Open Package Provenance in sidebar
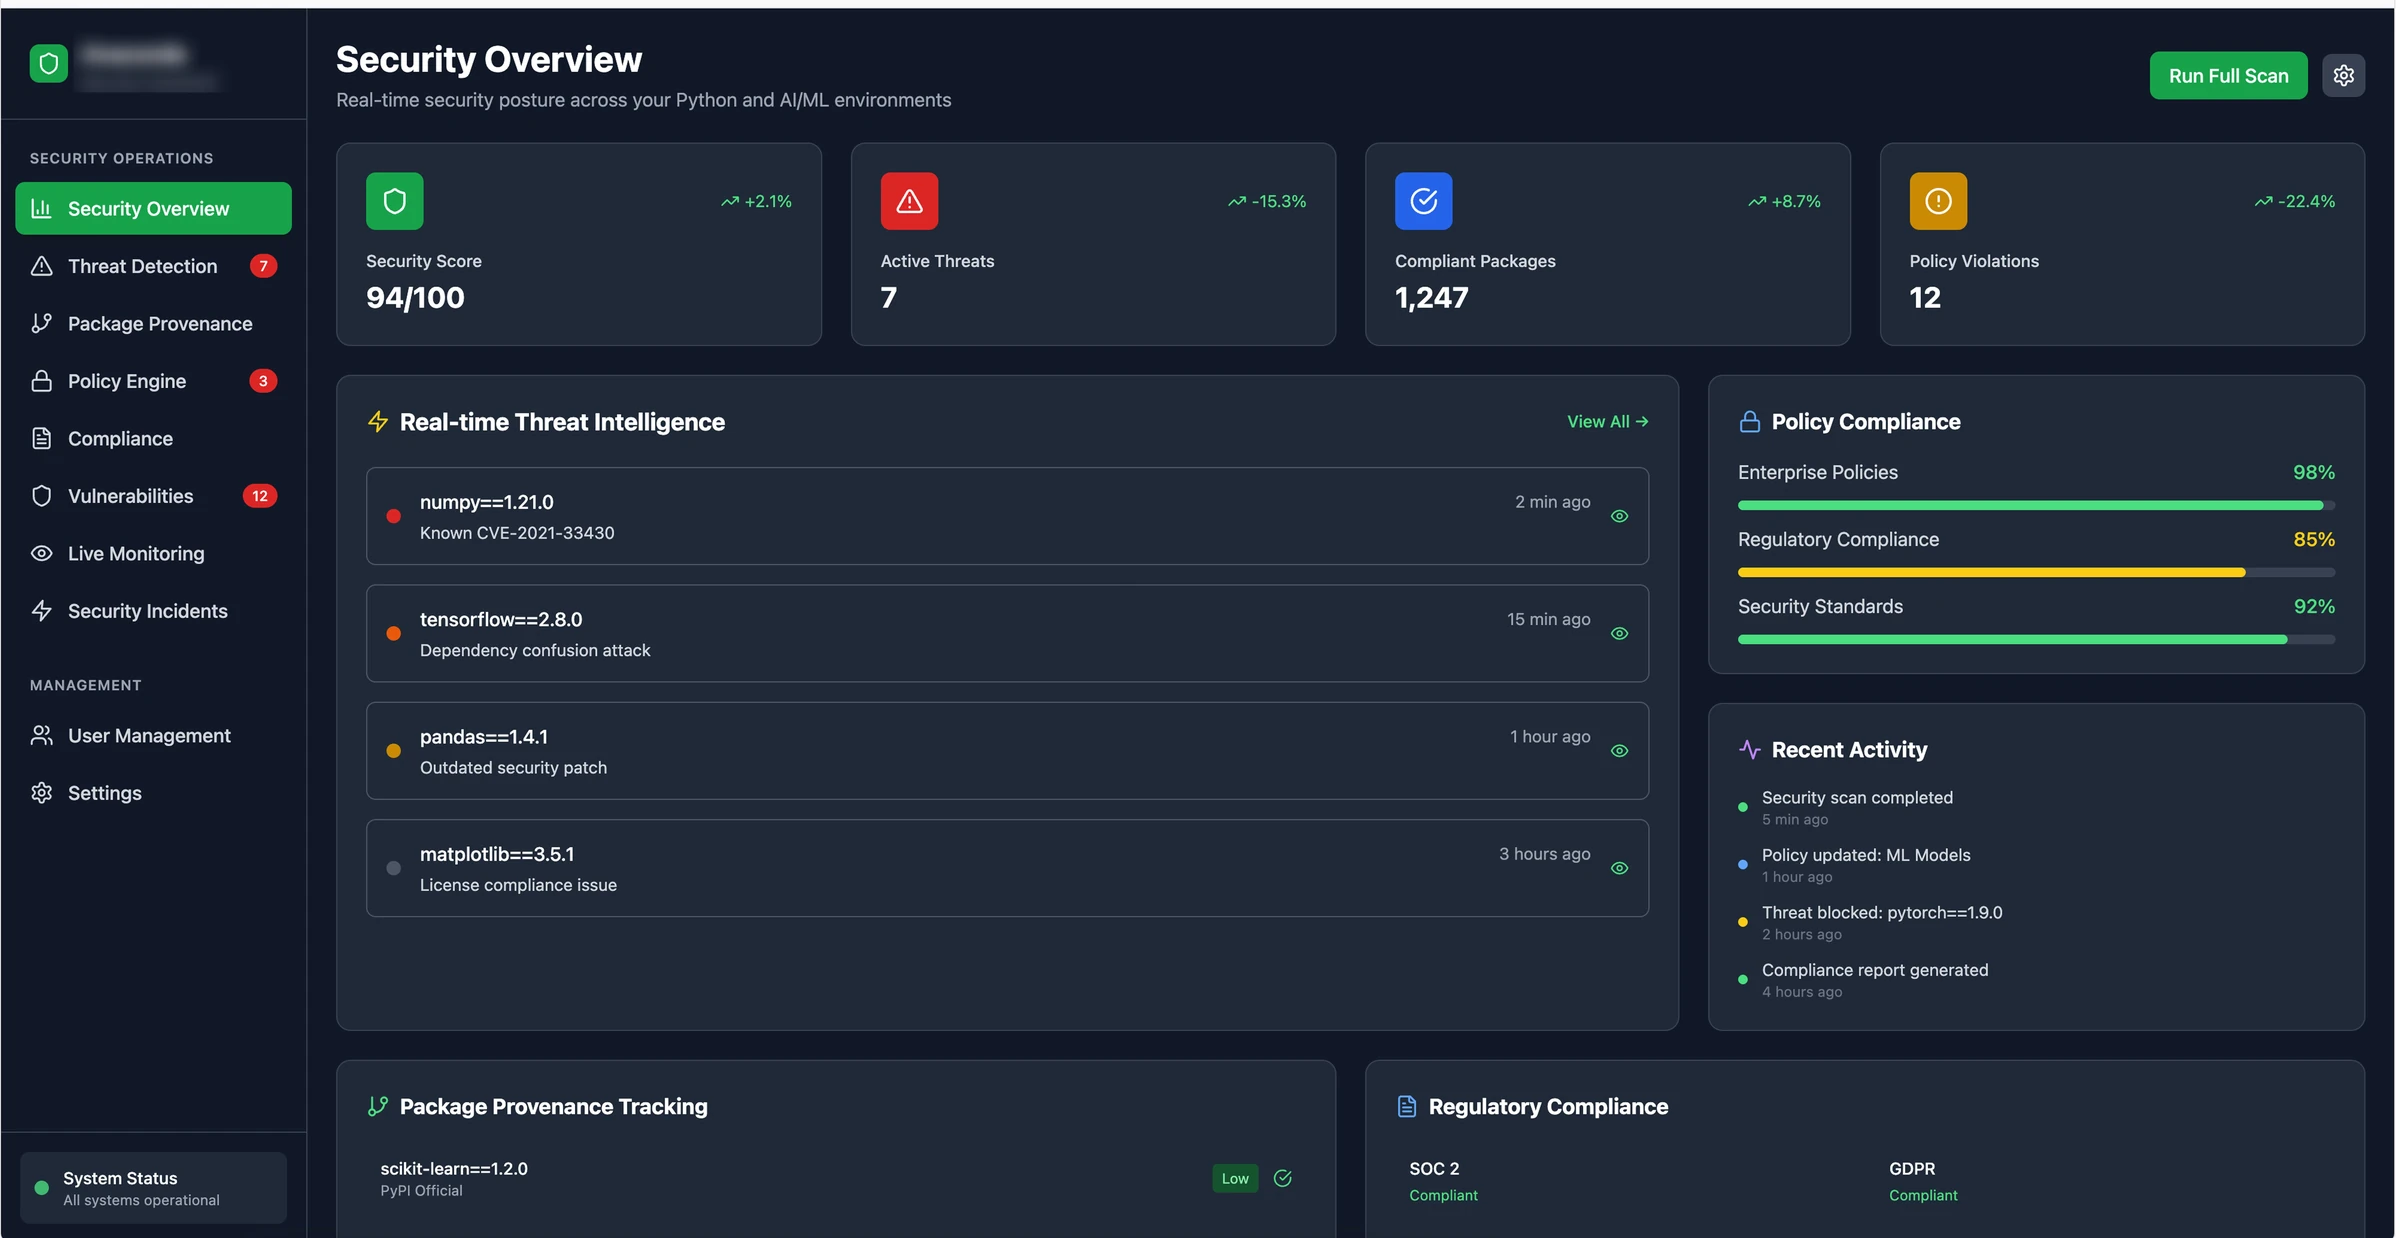The width and height of the screenshot is (2400, 1238). coord(153,323)
